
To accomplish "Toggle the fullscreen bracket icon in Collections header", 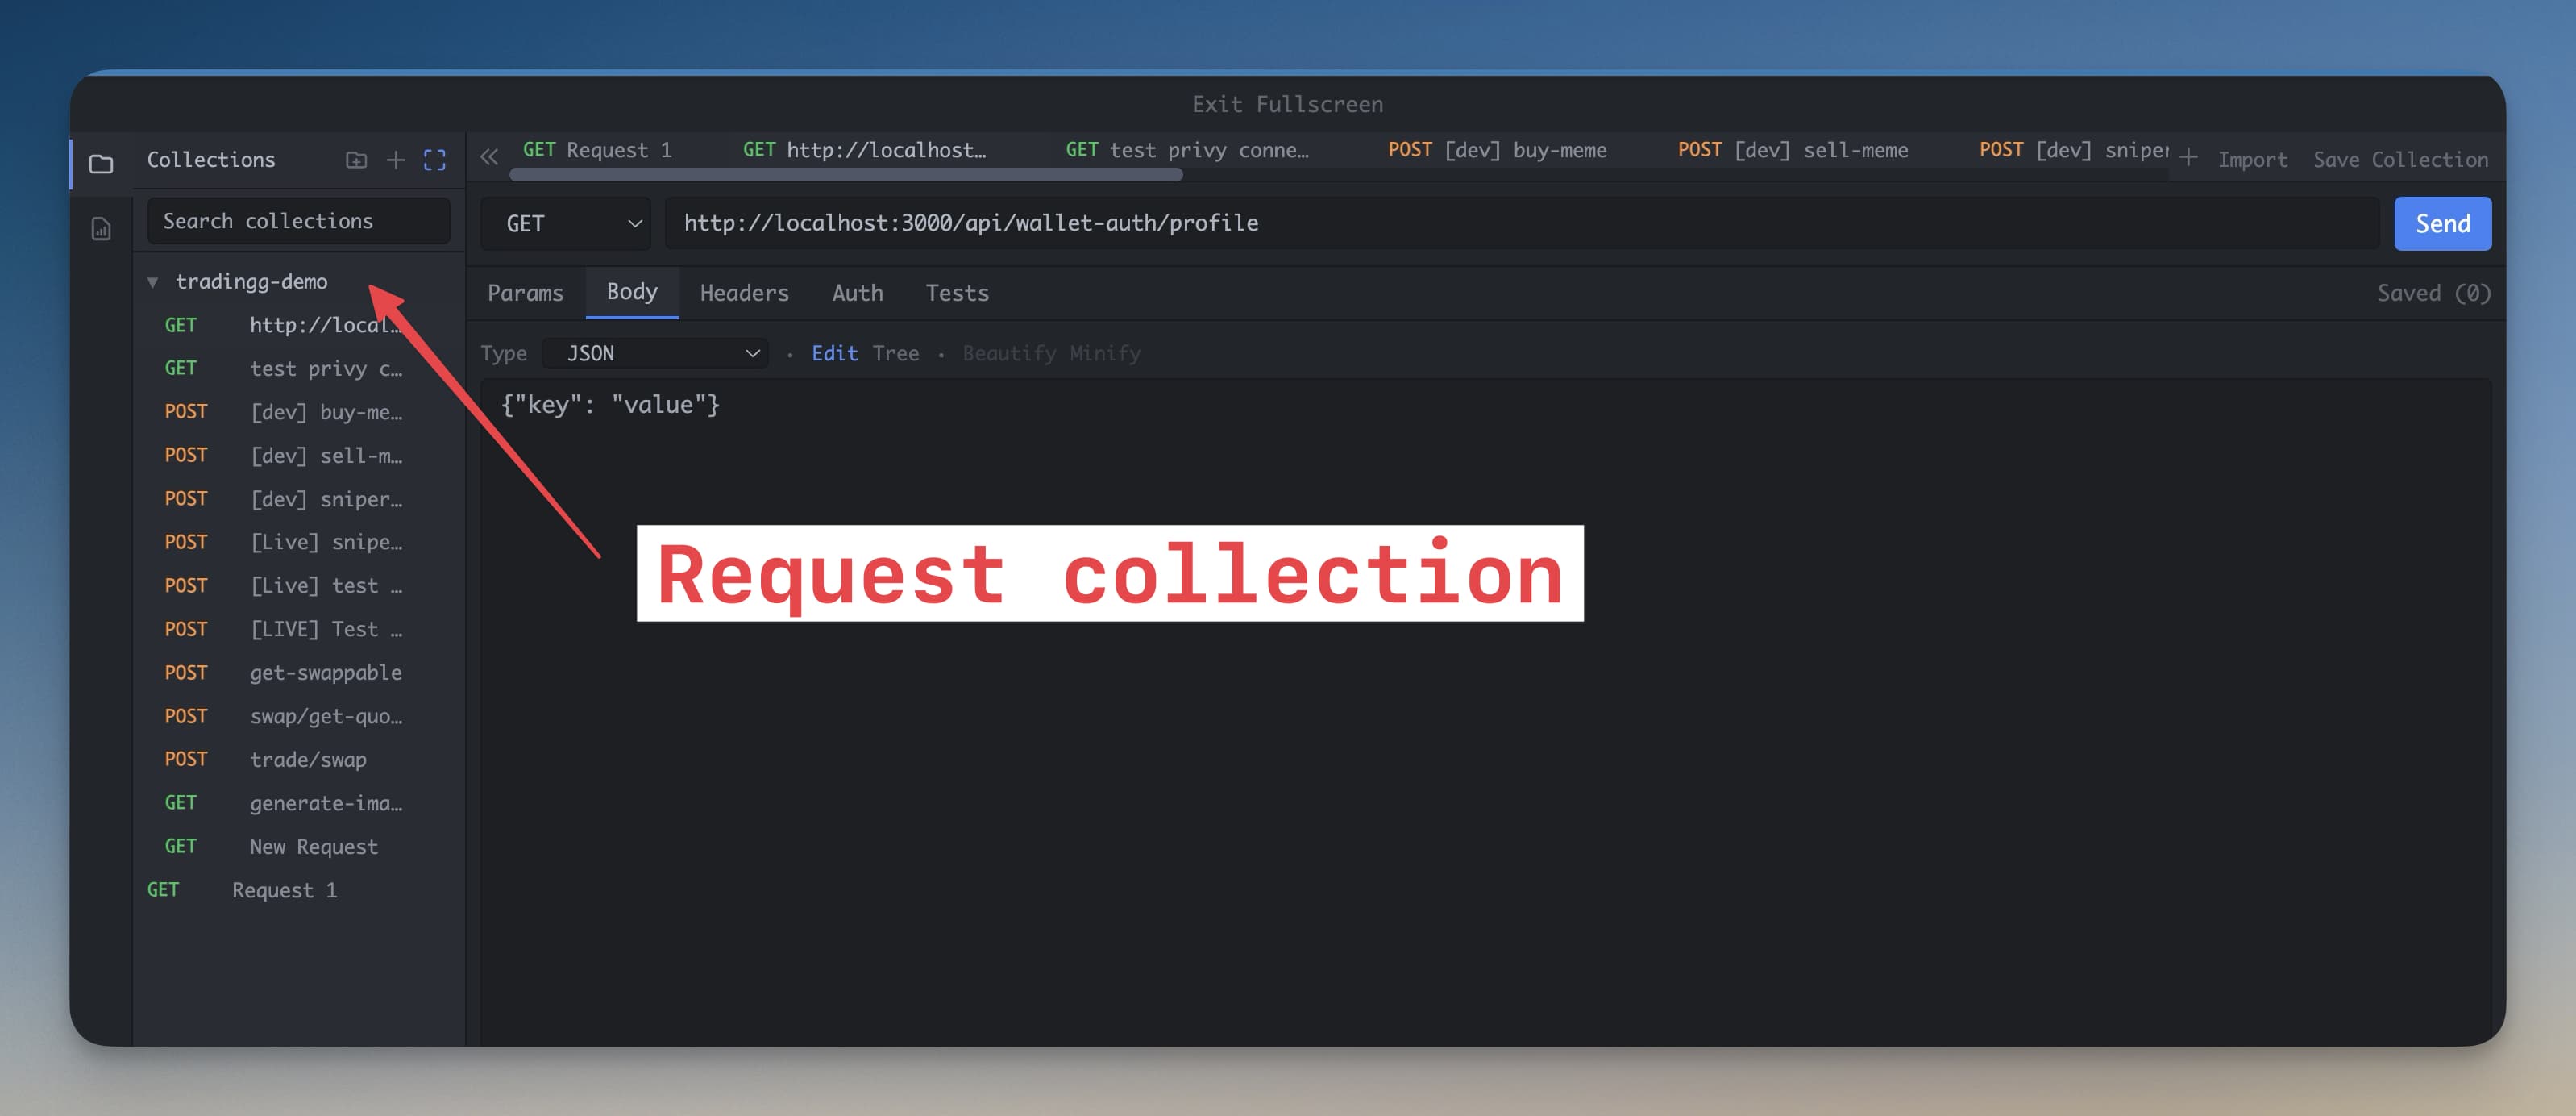I will [435, 160].
